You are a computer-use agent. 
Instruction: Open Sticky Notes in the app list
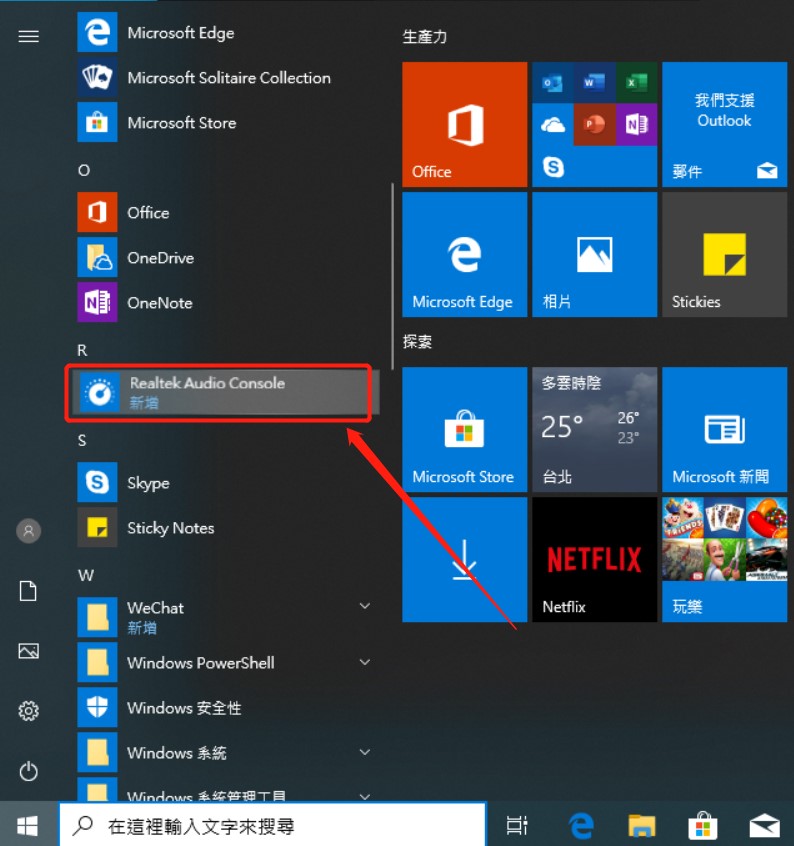pyautogui.click(x=170, y=528)
